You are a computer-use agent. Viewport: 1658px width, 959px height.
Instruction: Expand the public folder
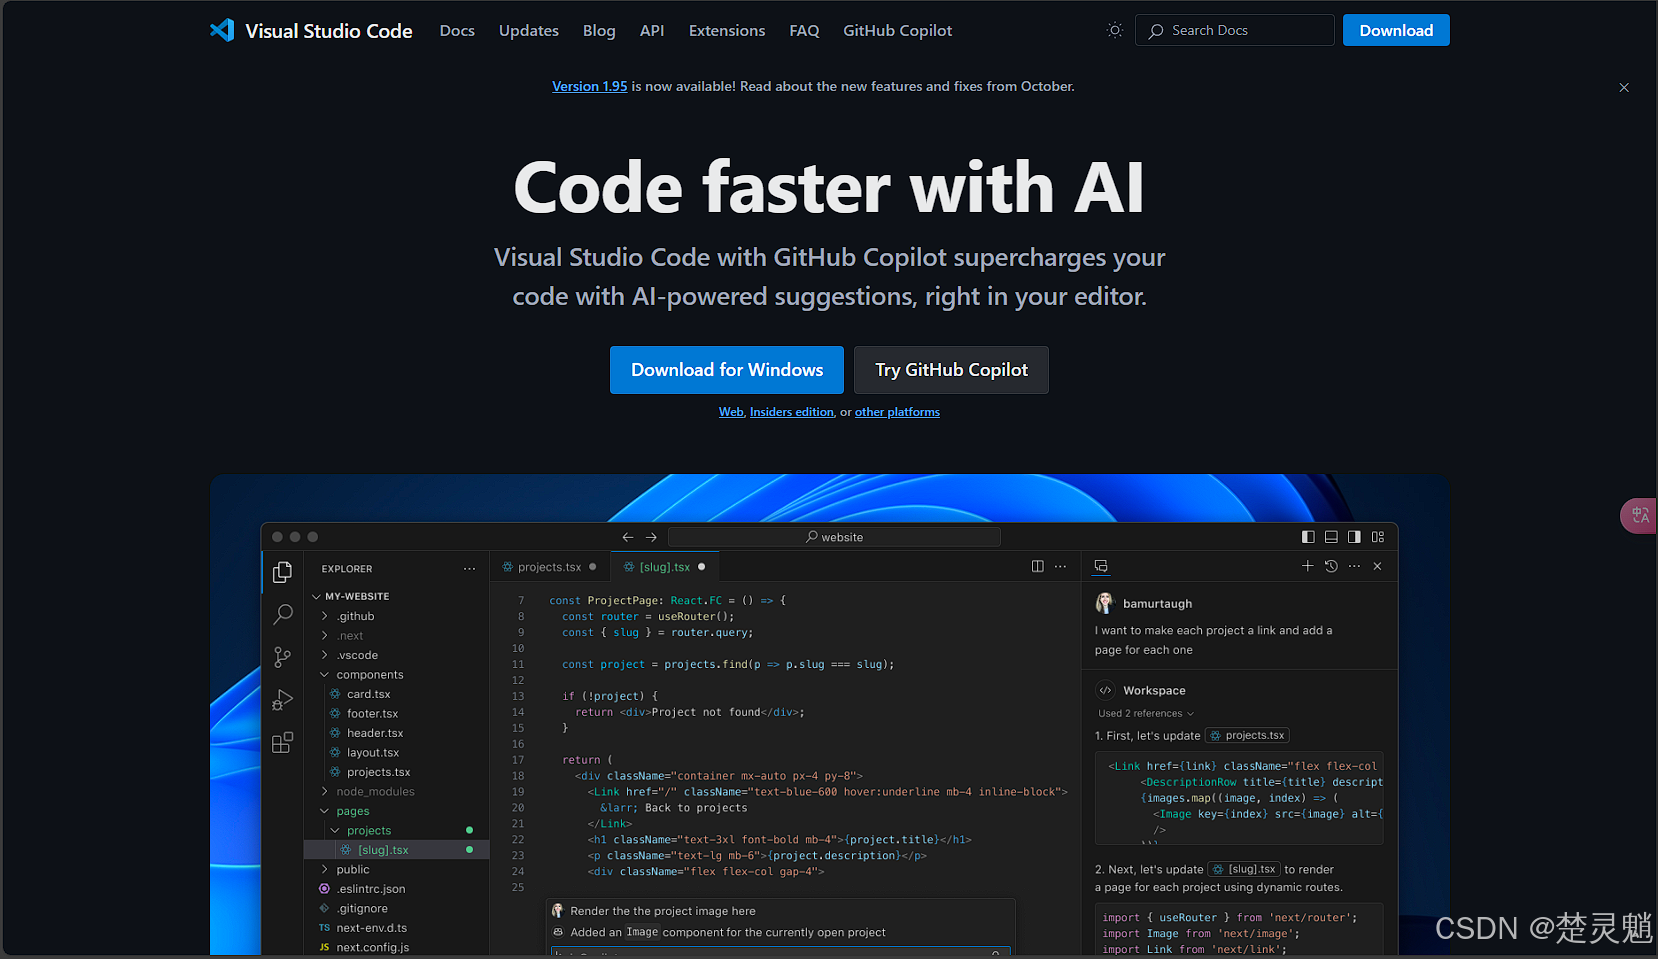click(x=324, y=870)
